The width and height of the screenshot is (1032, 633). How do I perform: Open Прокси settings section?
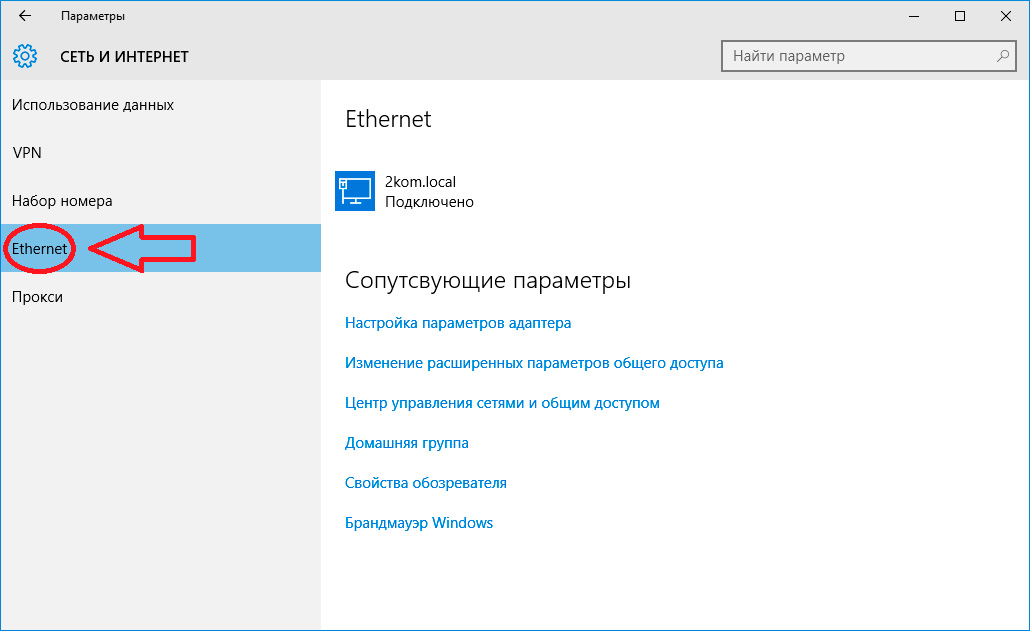pos(161,297)
